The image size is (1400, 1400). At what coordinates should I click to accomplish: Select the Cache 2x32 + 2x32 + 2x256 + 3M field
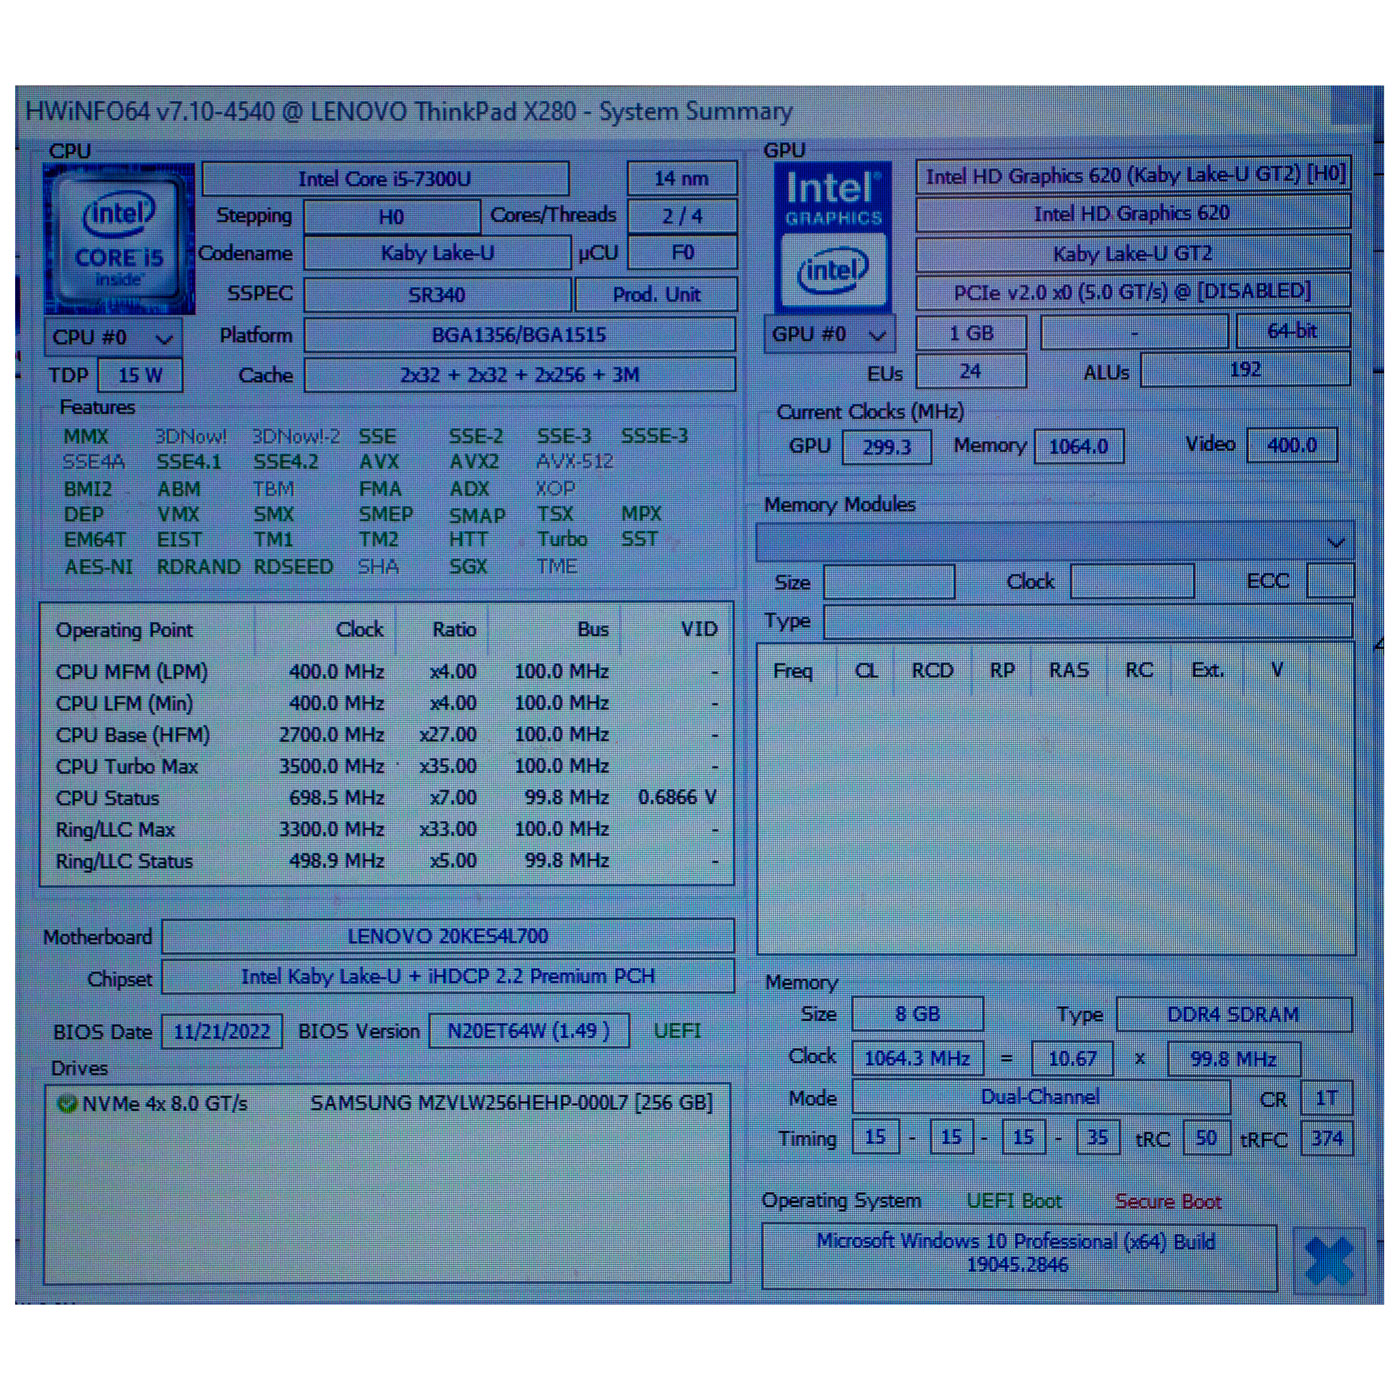[519, 375]
